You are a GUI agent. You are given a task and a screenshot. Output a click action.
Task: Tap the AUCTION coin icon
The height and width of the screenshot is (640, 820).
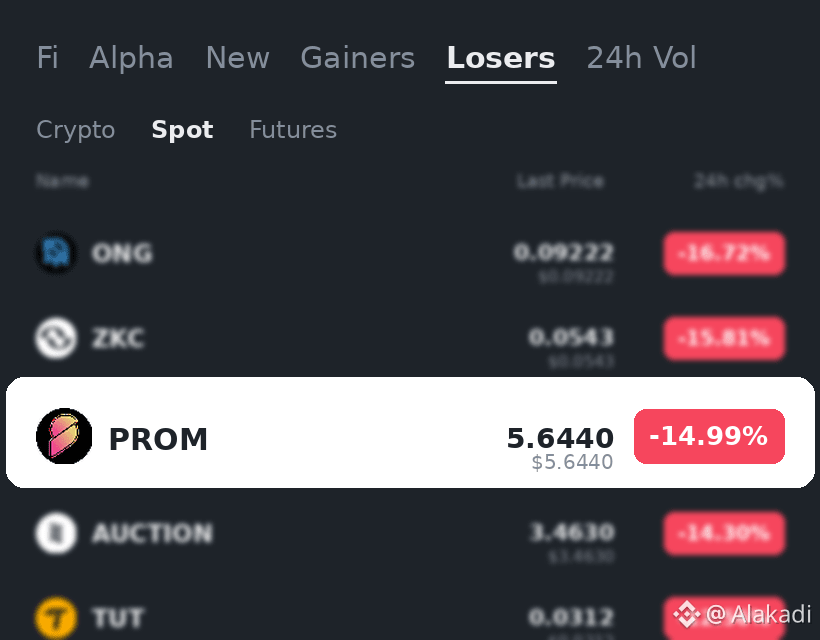(56, 533)
